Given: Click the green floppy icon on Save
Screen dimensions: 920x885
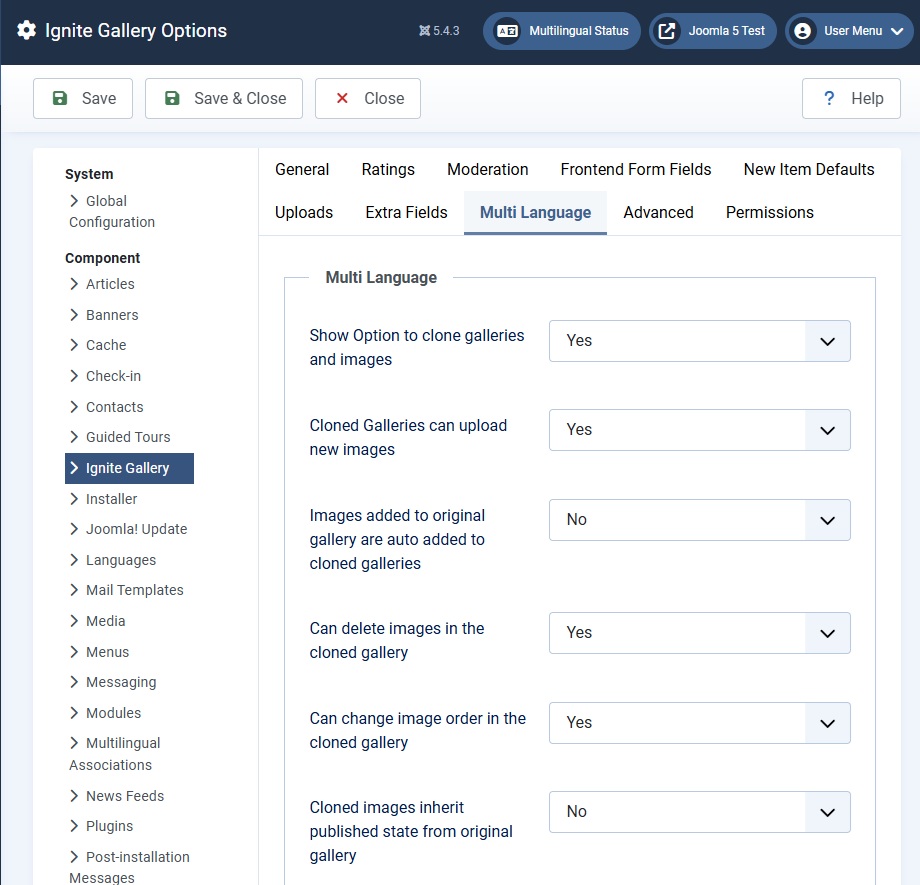Looking at the screenshot, I should tap(60, 98).
